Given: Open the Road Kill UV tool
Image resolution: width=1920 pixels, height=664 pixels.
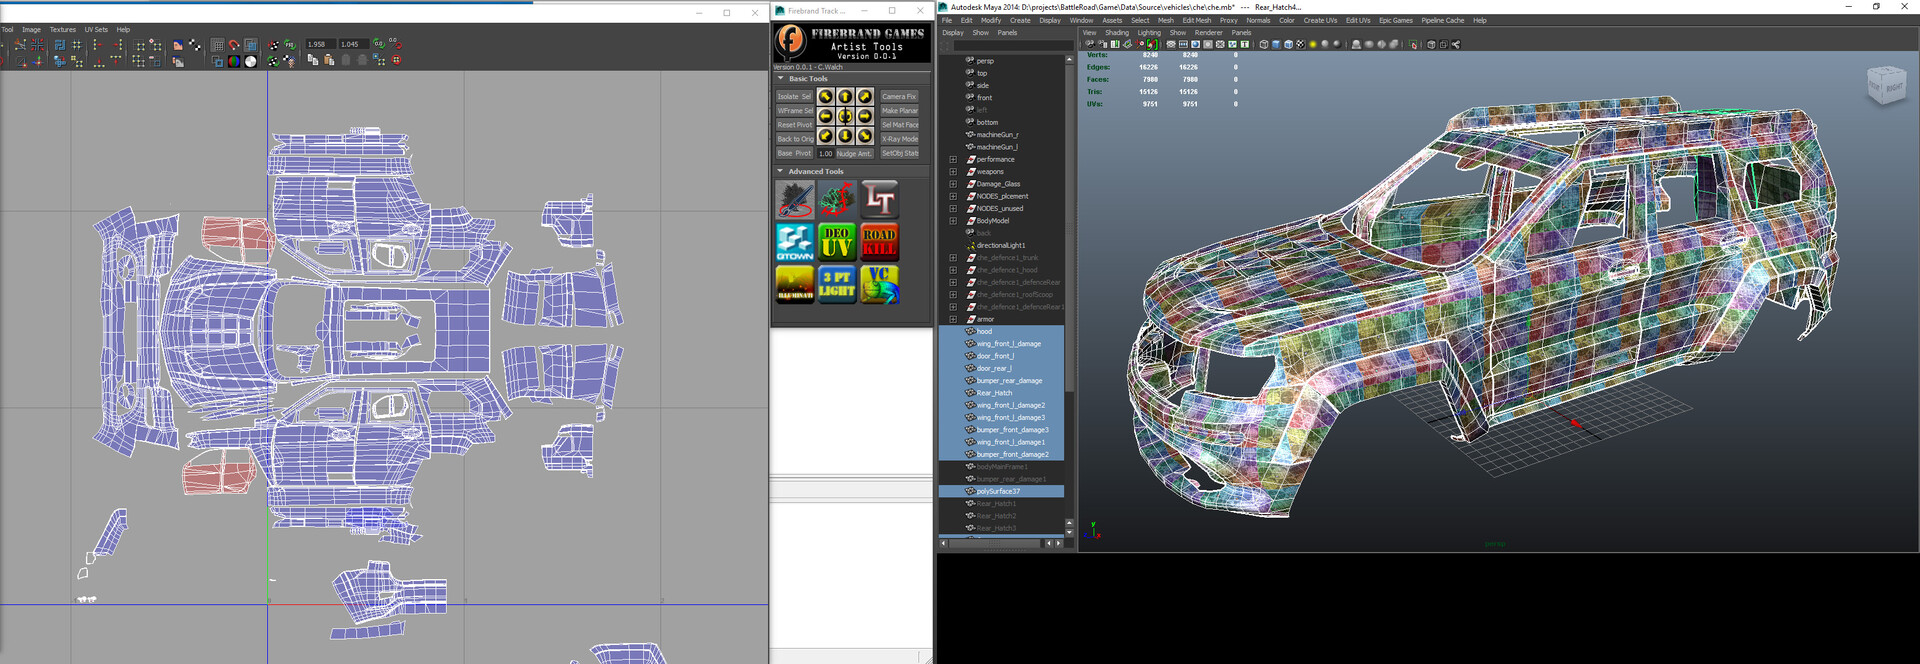Looking at the screenshot, I should pos(879,242).
